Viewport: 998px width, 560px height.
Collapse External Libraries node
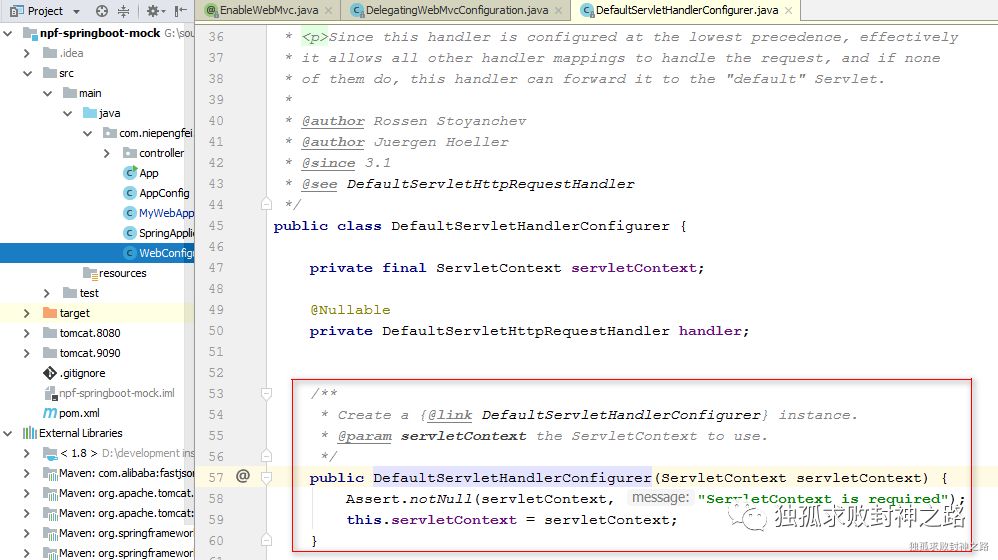pos(8,433)
